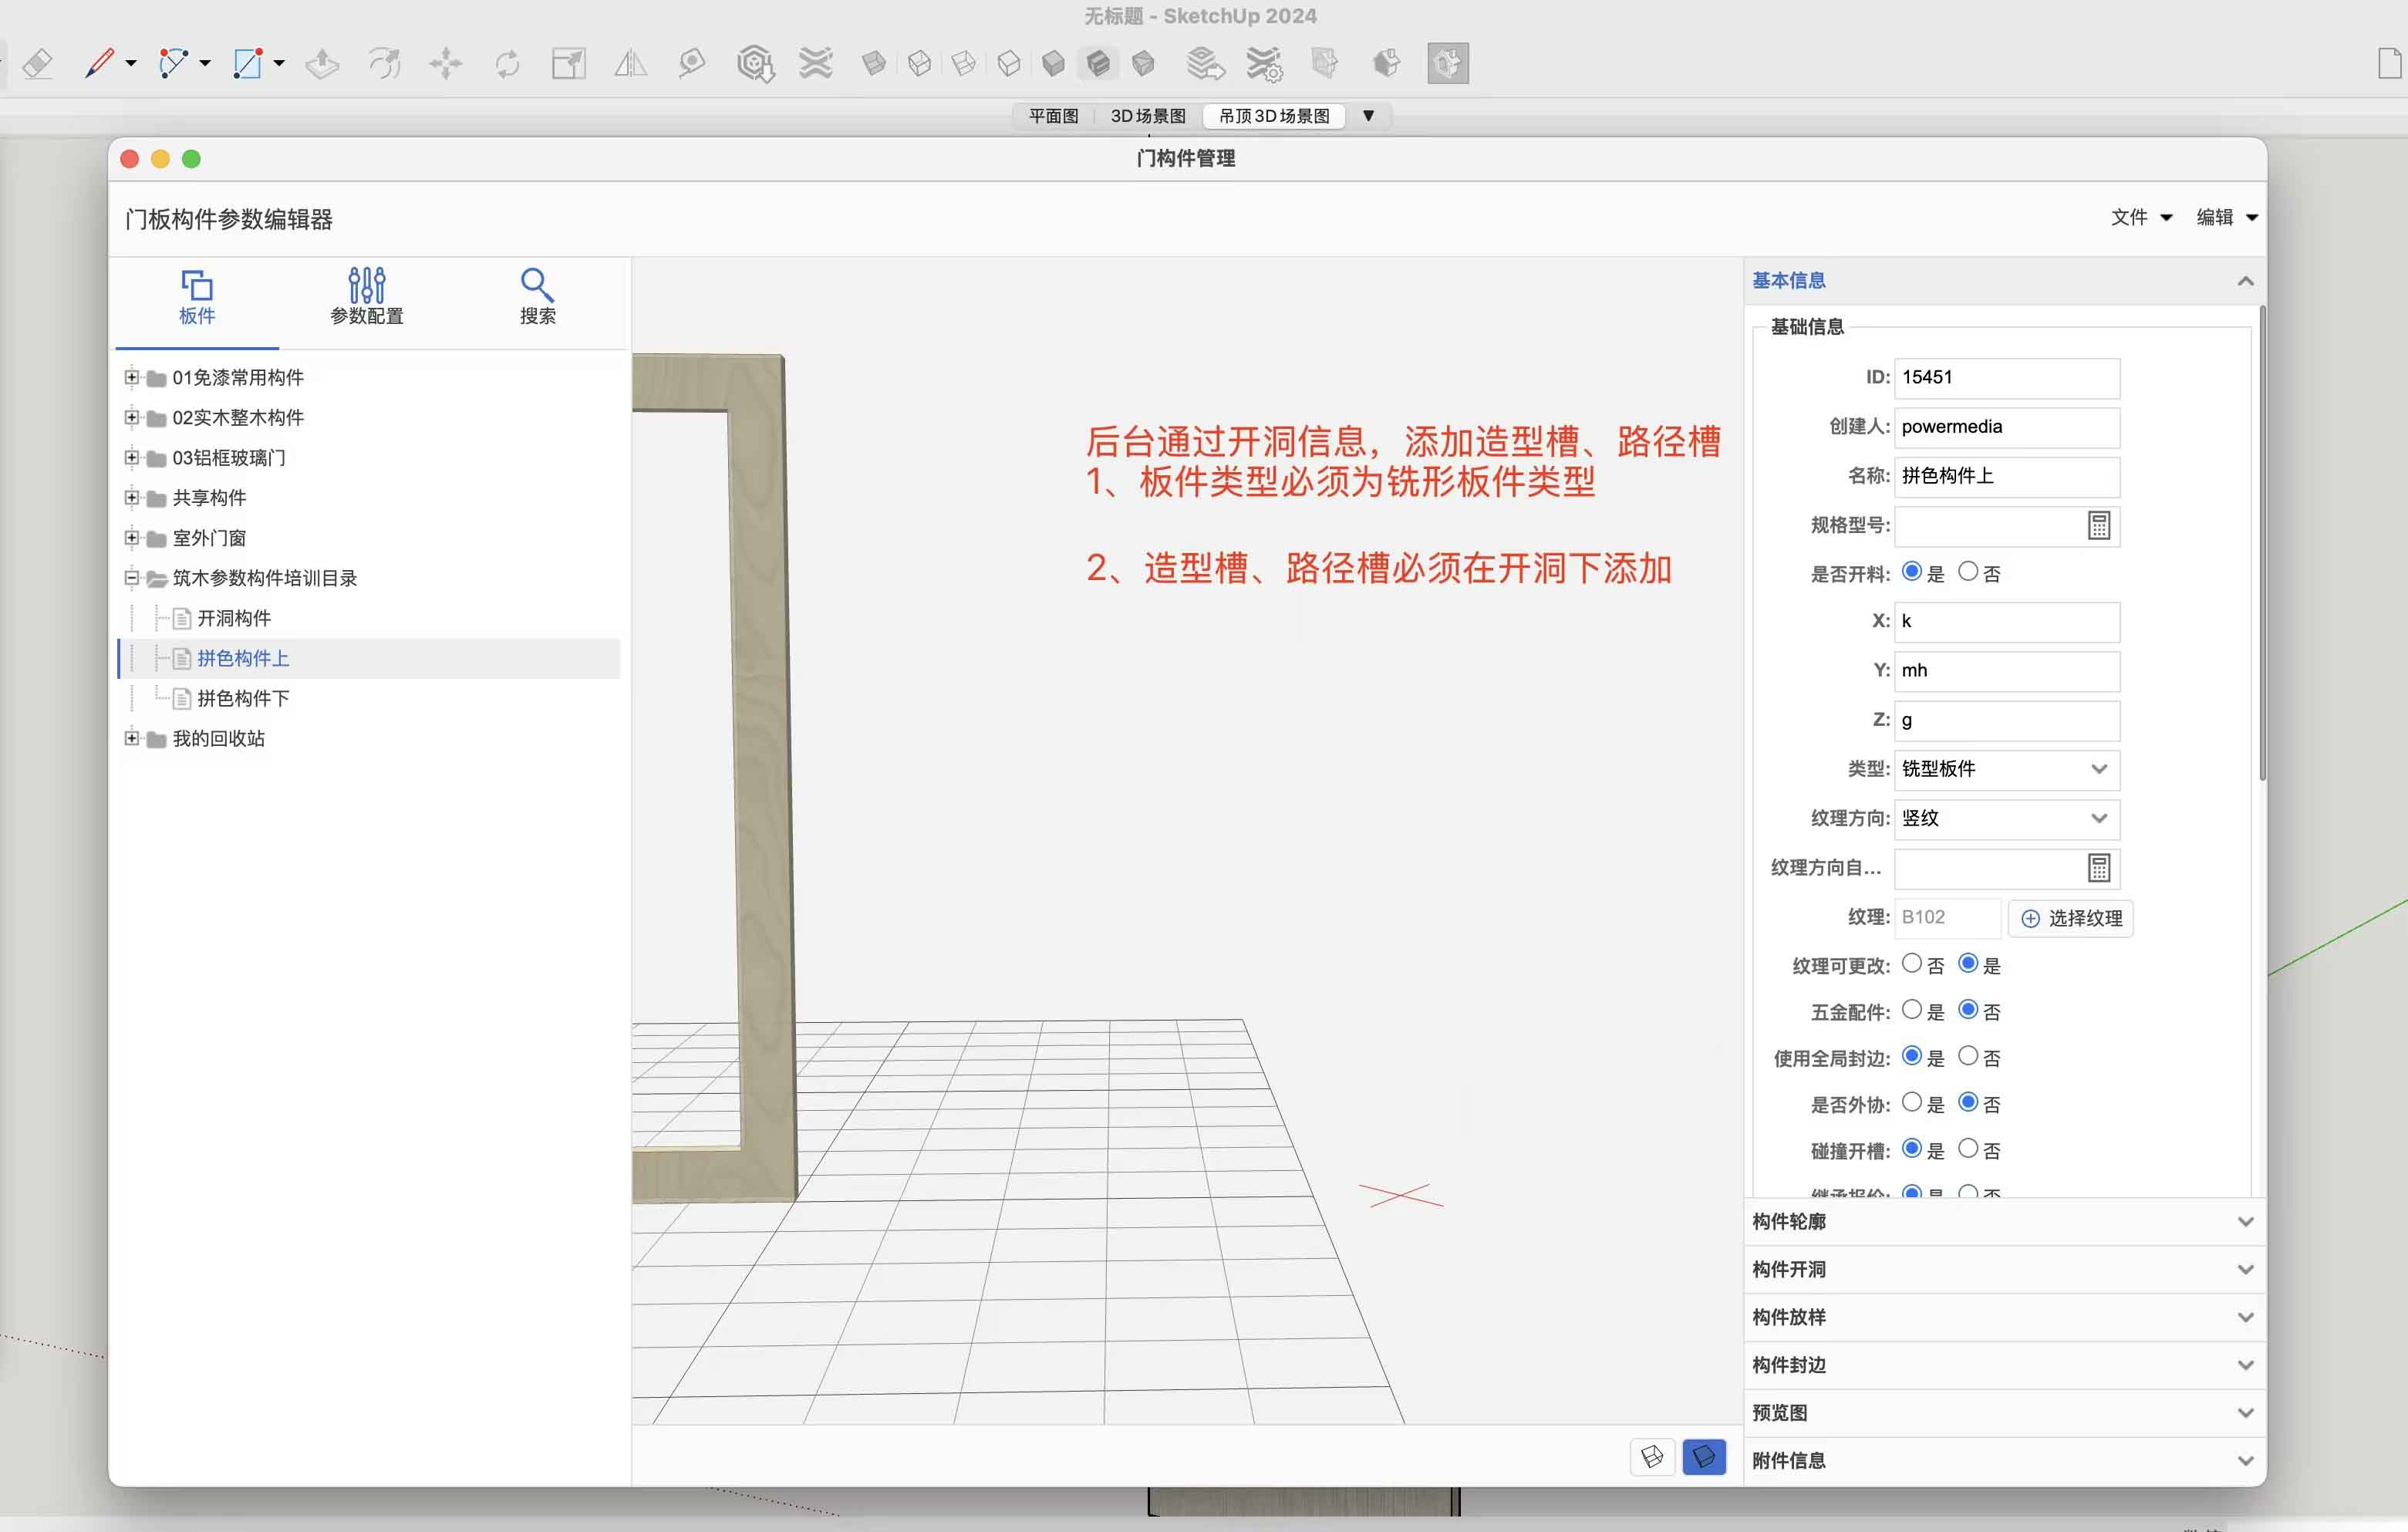
Task: Click the Push/Pull tool icon
Action: tap(322, 64)
